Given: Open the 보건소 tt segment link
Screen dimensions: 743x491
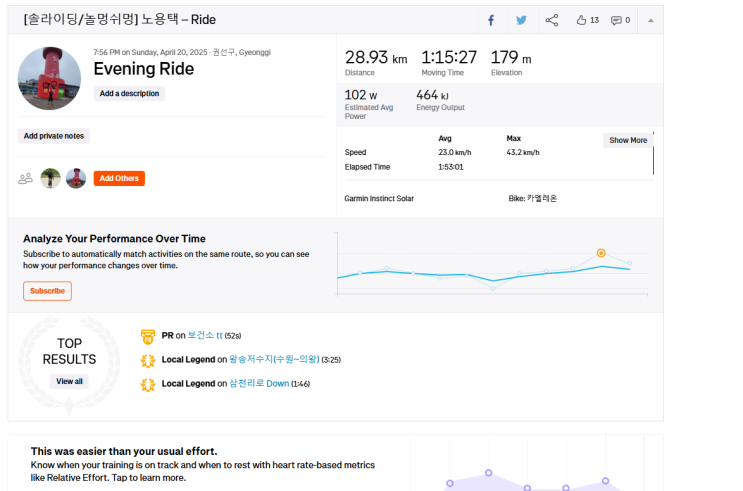Looking at the screenshot, I should (x=205, y=335).
